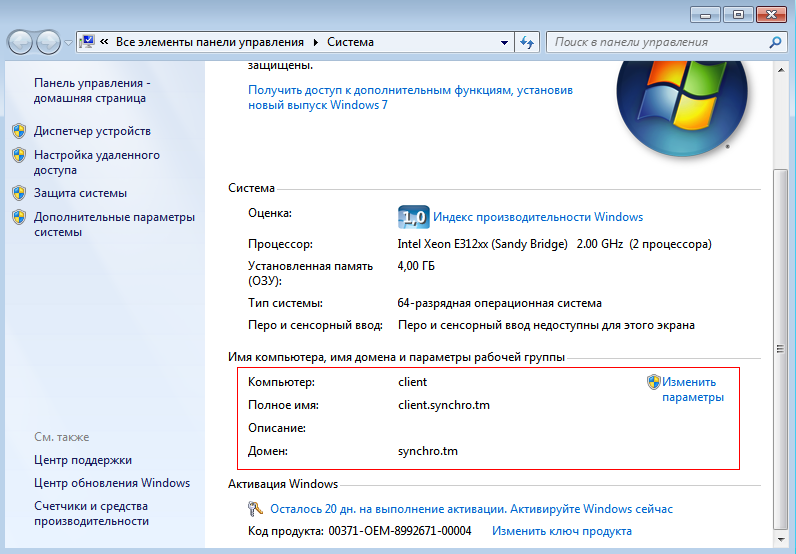Click shield icon next to 'Изменить параметры'
The image size is (796, 554).
point(654,382)
